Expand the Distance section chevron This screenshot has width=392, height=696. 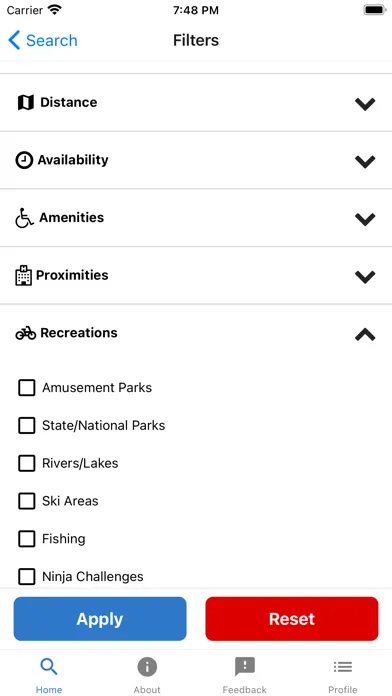coord(365,104)
